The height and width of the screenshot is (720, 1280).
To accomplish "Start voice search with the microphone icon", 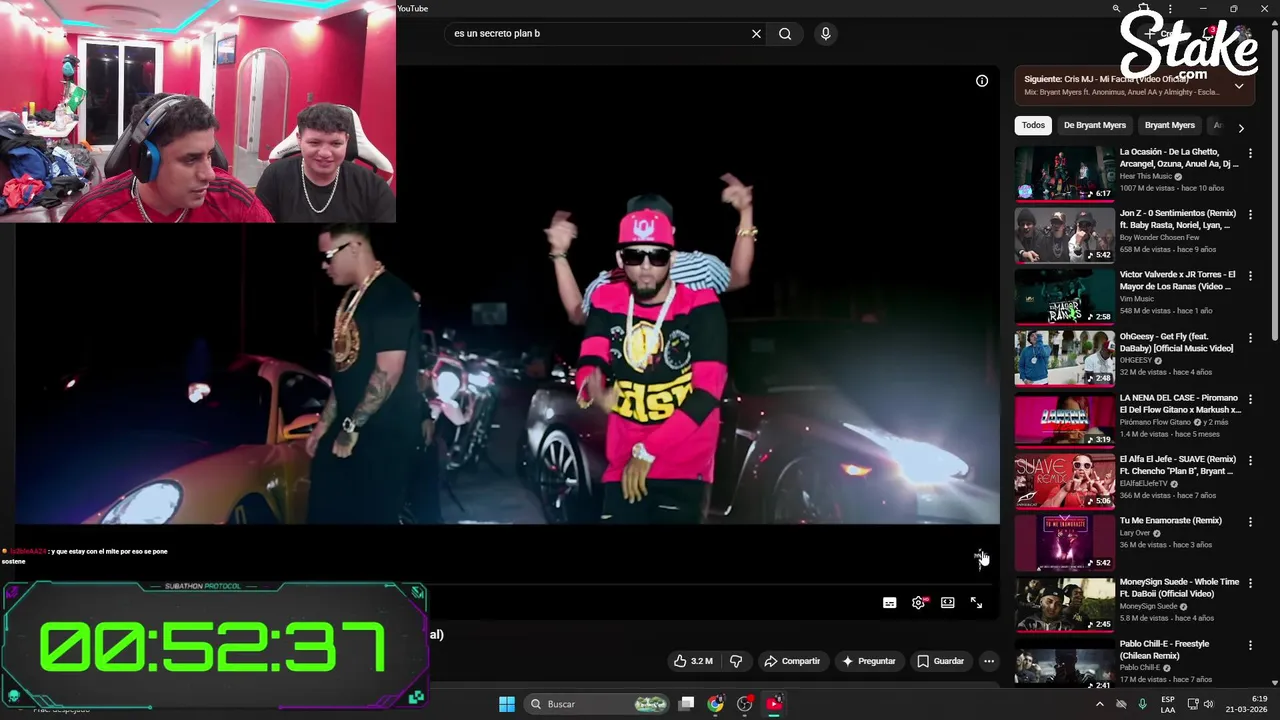I will (825, 34).
